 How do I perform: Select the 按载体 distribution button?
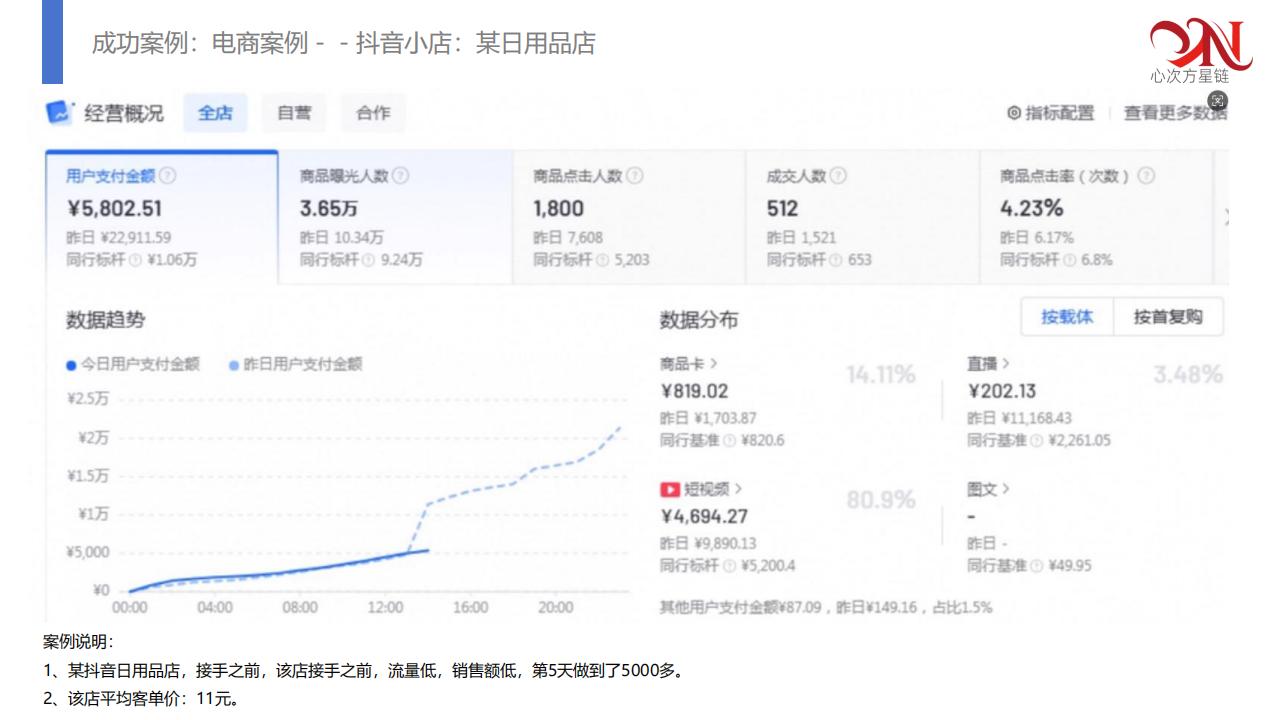click(x=1067, y=317)
